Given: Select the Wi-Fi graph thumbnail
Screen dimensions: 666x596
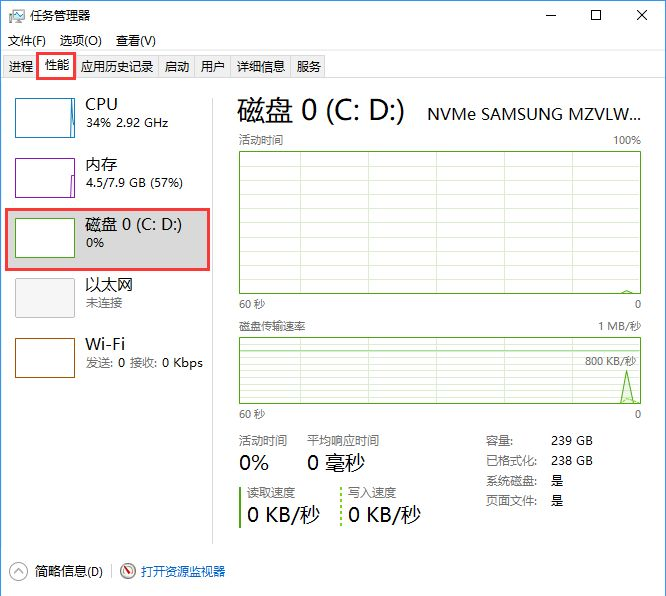Looking at the screenshot, I should [x=45, y=358].
